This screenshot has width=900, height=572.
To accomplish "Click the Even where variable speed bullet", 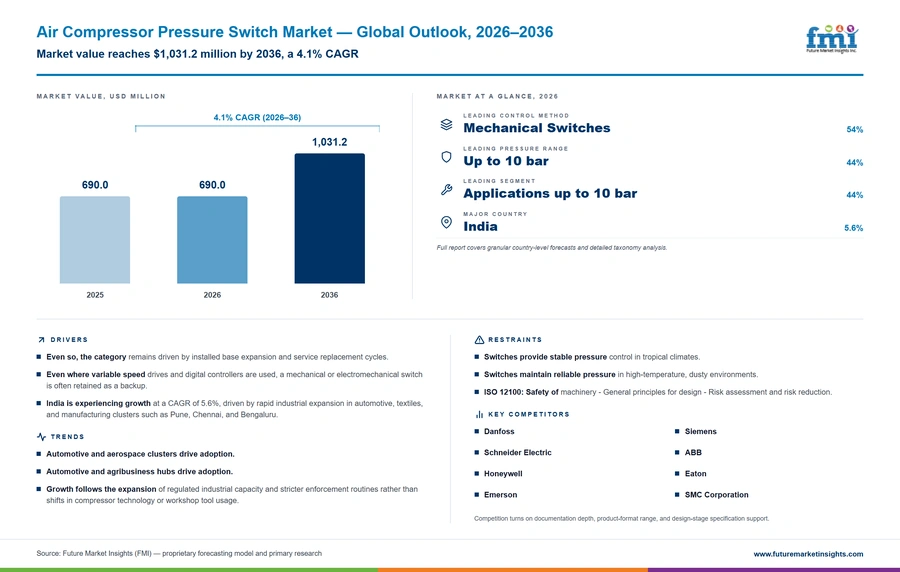I will (x=234, y=380).
